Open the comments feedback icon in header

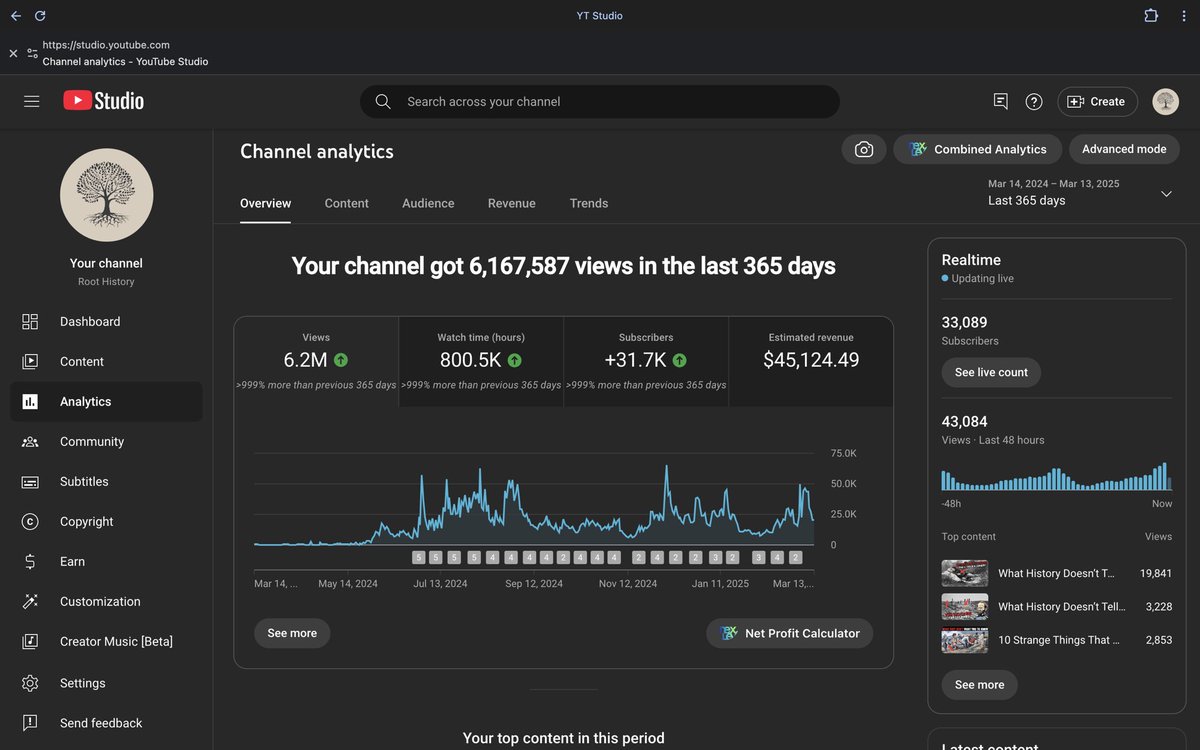1000,101
